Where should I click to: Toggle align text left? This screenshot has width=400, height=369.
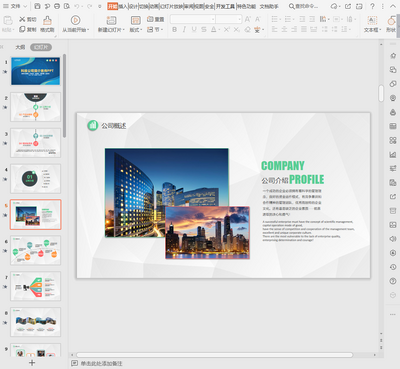275,30
